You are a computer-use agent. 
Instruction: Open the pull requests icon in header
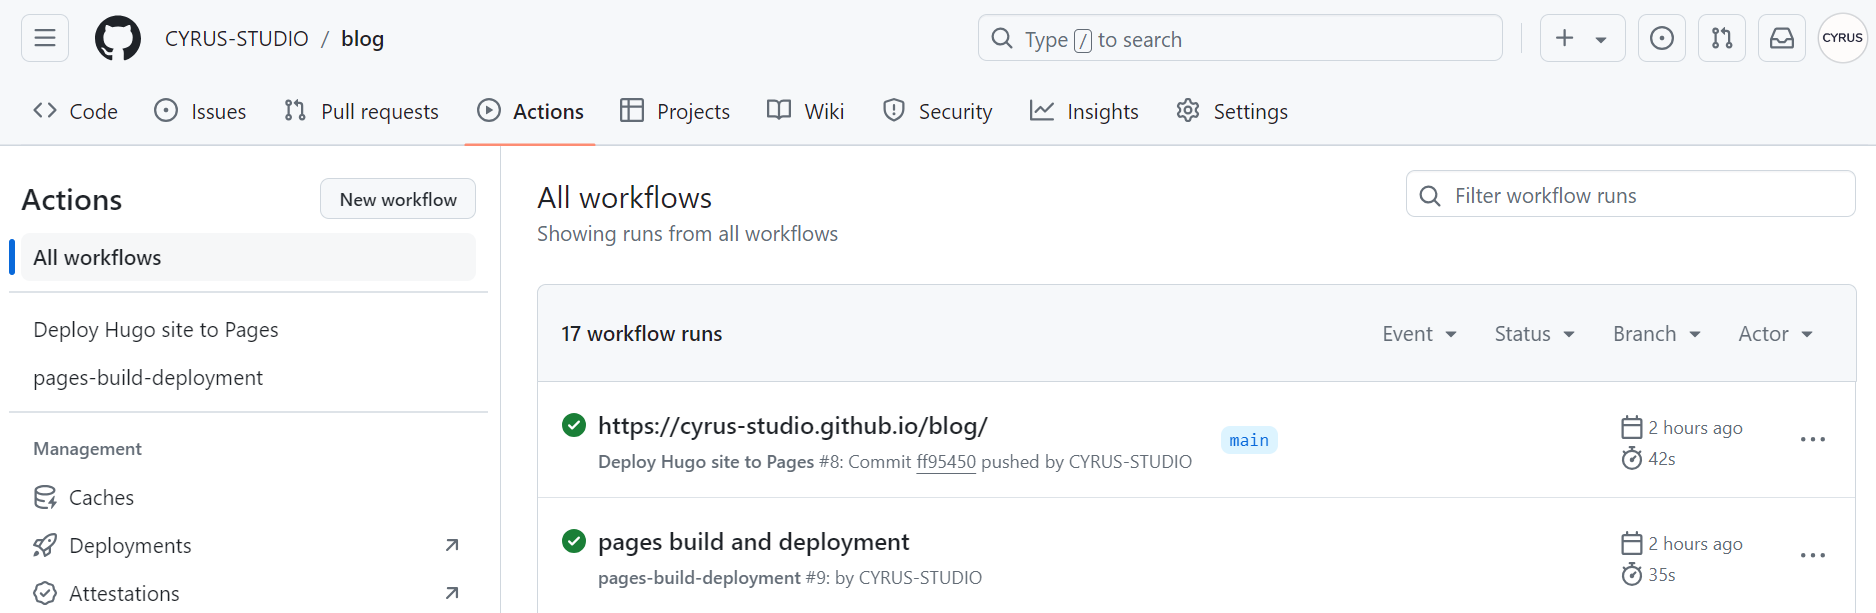1721,39
